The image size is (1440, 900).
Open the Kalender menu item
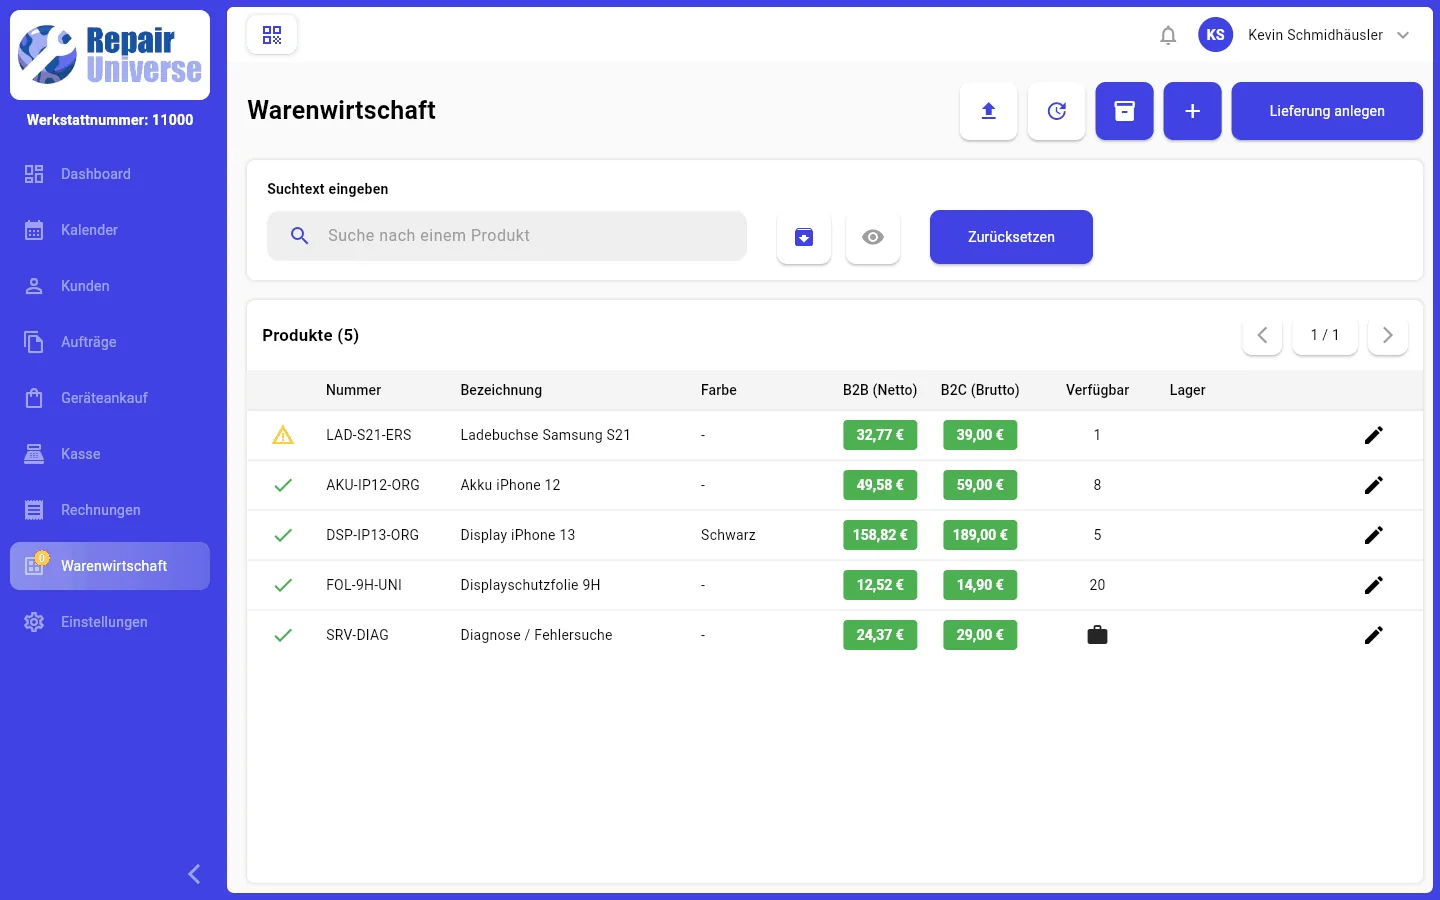pos(110,230)
